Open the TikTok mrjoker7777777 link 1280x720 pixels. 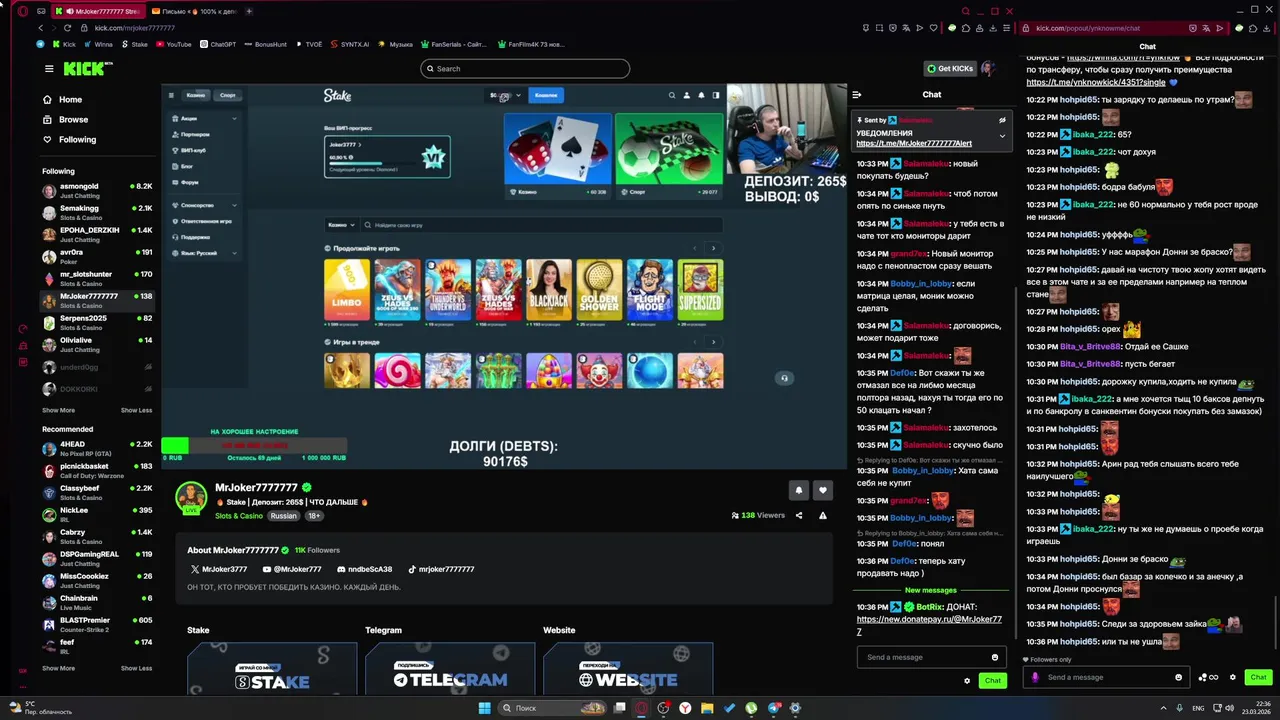[441, 569]
